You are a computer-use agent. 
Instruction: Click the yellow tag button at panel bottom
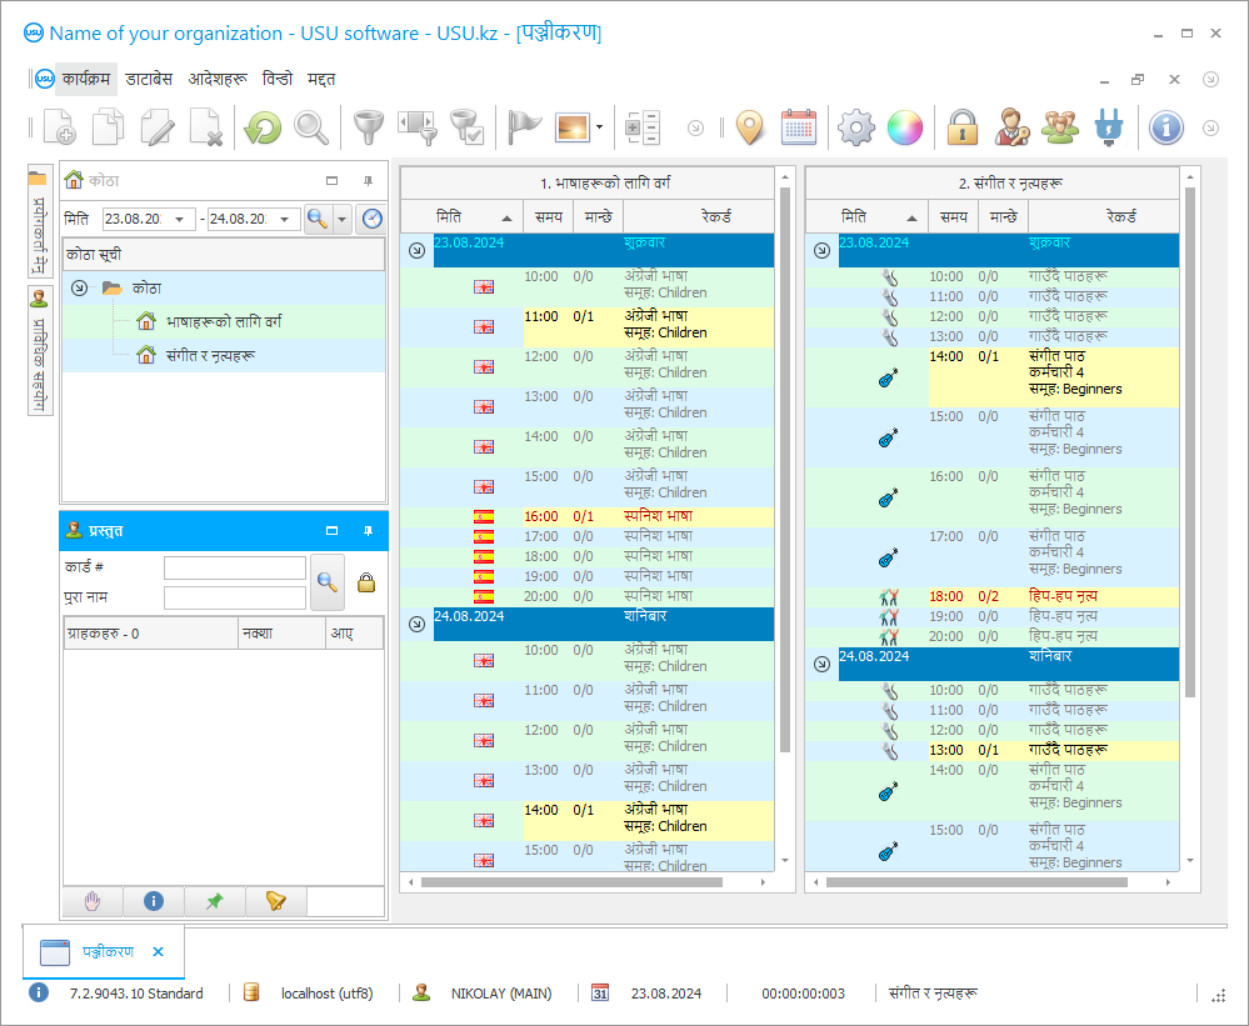[x=275, y=901]
